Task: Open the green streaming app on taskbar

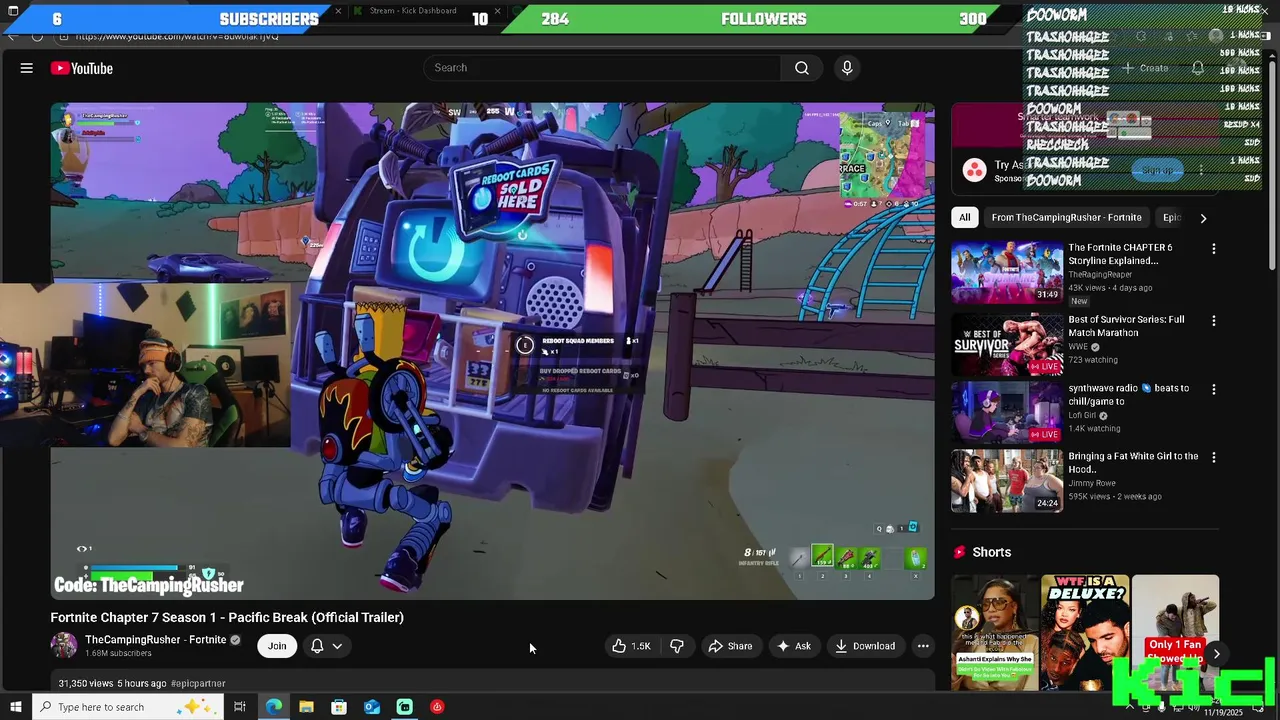Action: point(404,707)
